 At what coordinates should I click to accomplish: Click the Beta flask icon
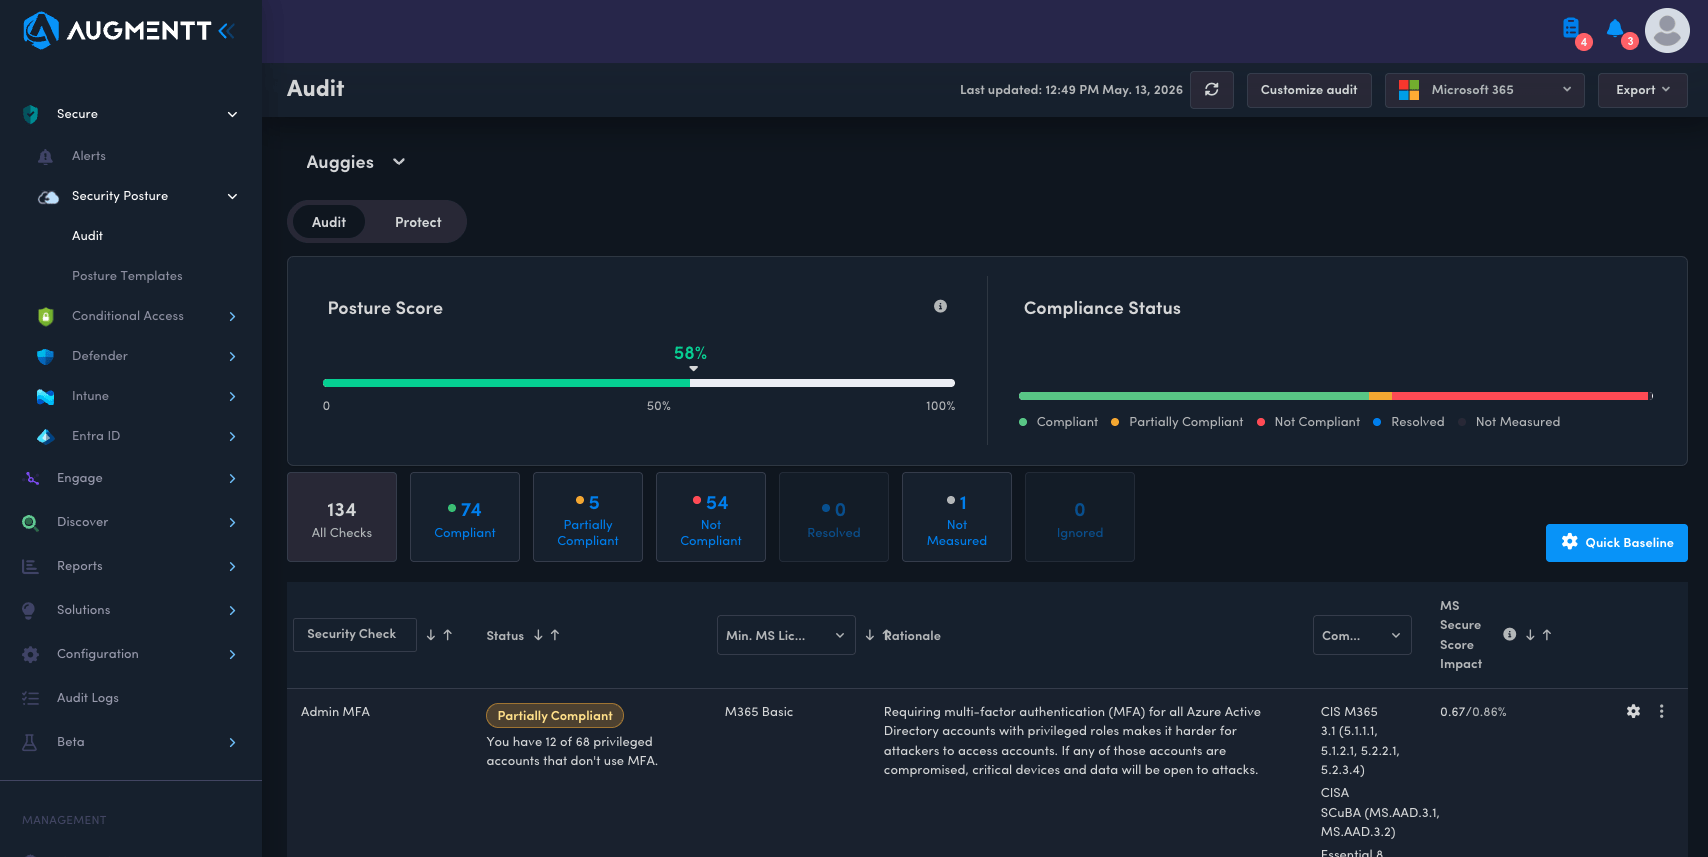click(x=30, y=742)
